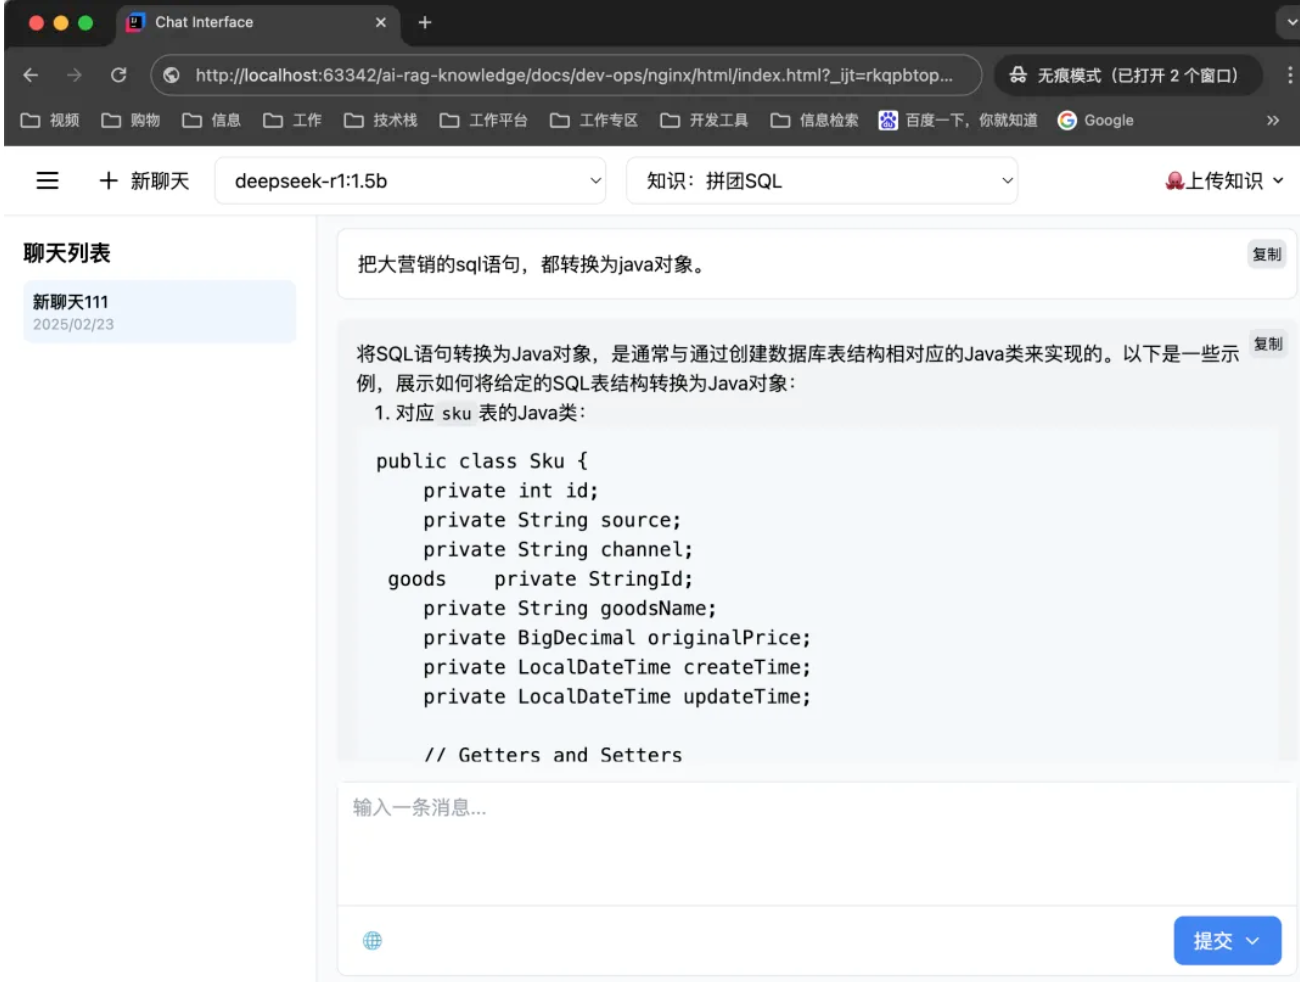The height and width of the screenshot is (982, 1300).
Task: Click the code line 'private LocalDateTime updateTime;'
Action: point(617,697)
